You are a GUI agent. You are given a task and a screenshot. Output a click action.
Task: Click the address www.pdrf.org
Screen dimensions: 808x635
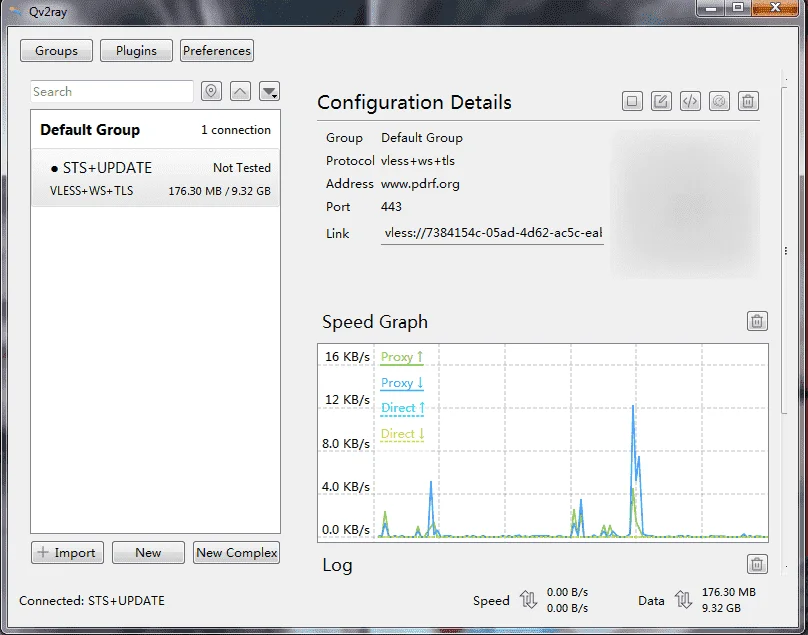click(420, 184)
